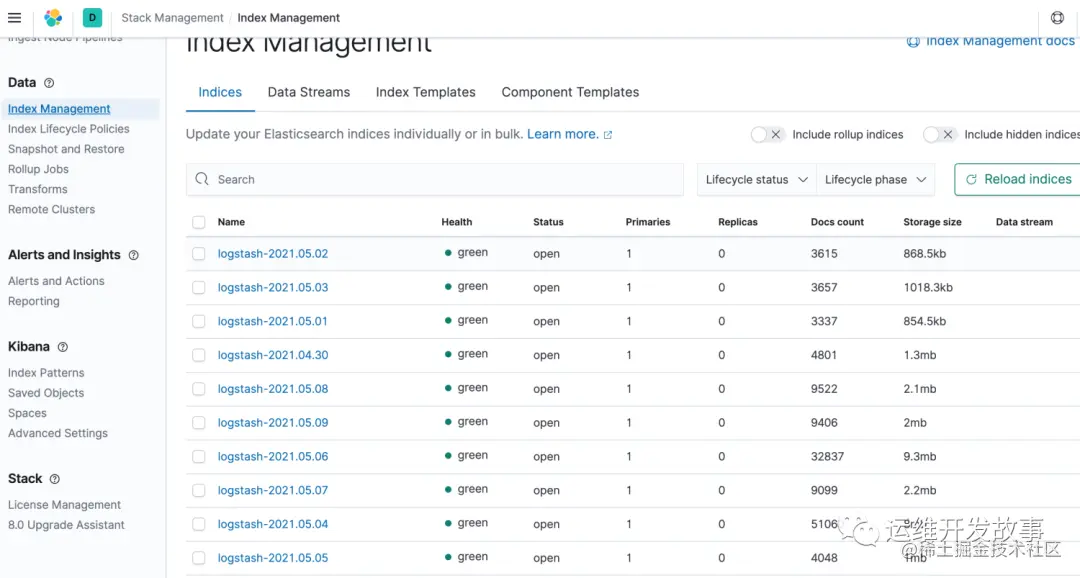
Task: Click the help icon beside Data heading
Action: point(49,83)
